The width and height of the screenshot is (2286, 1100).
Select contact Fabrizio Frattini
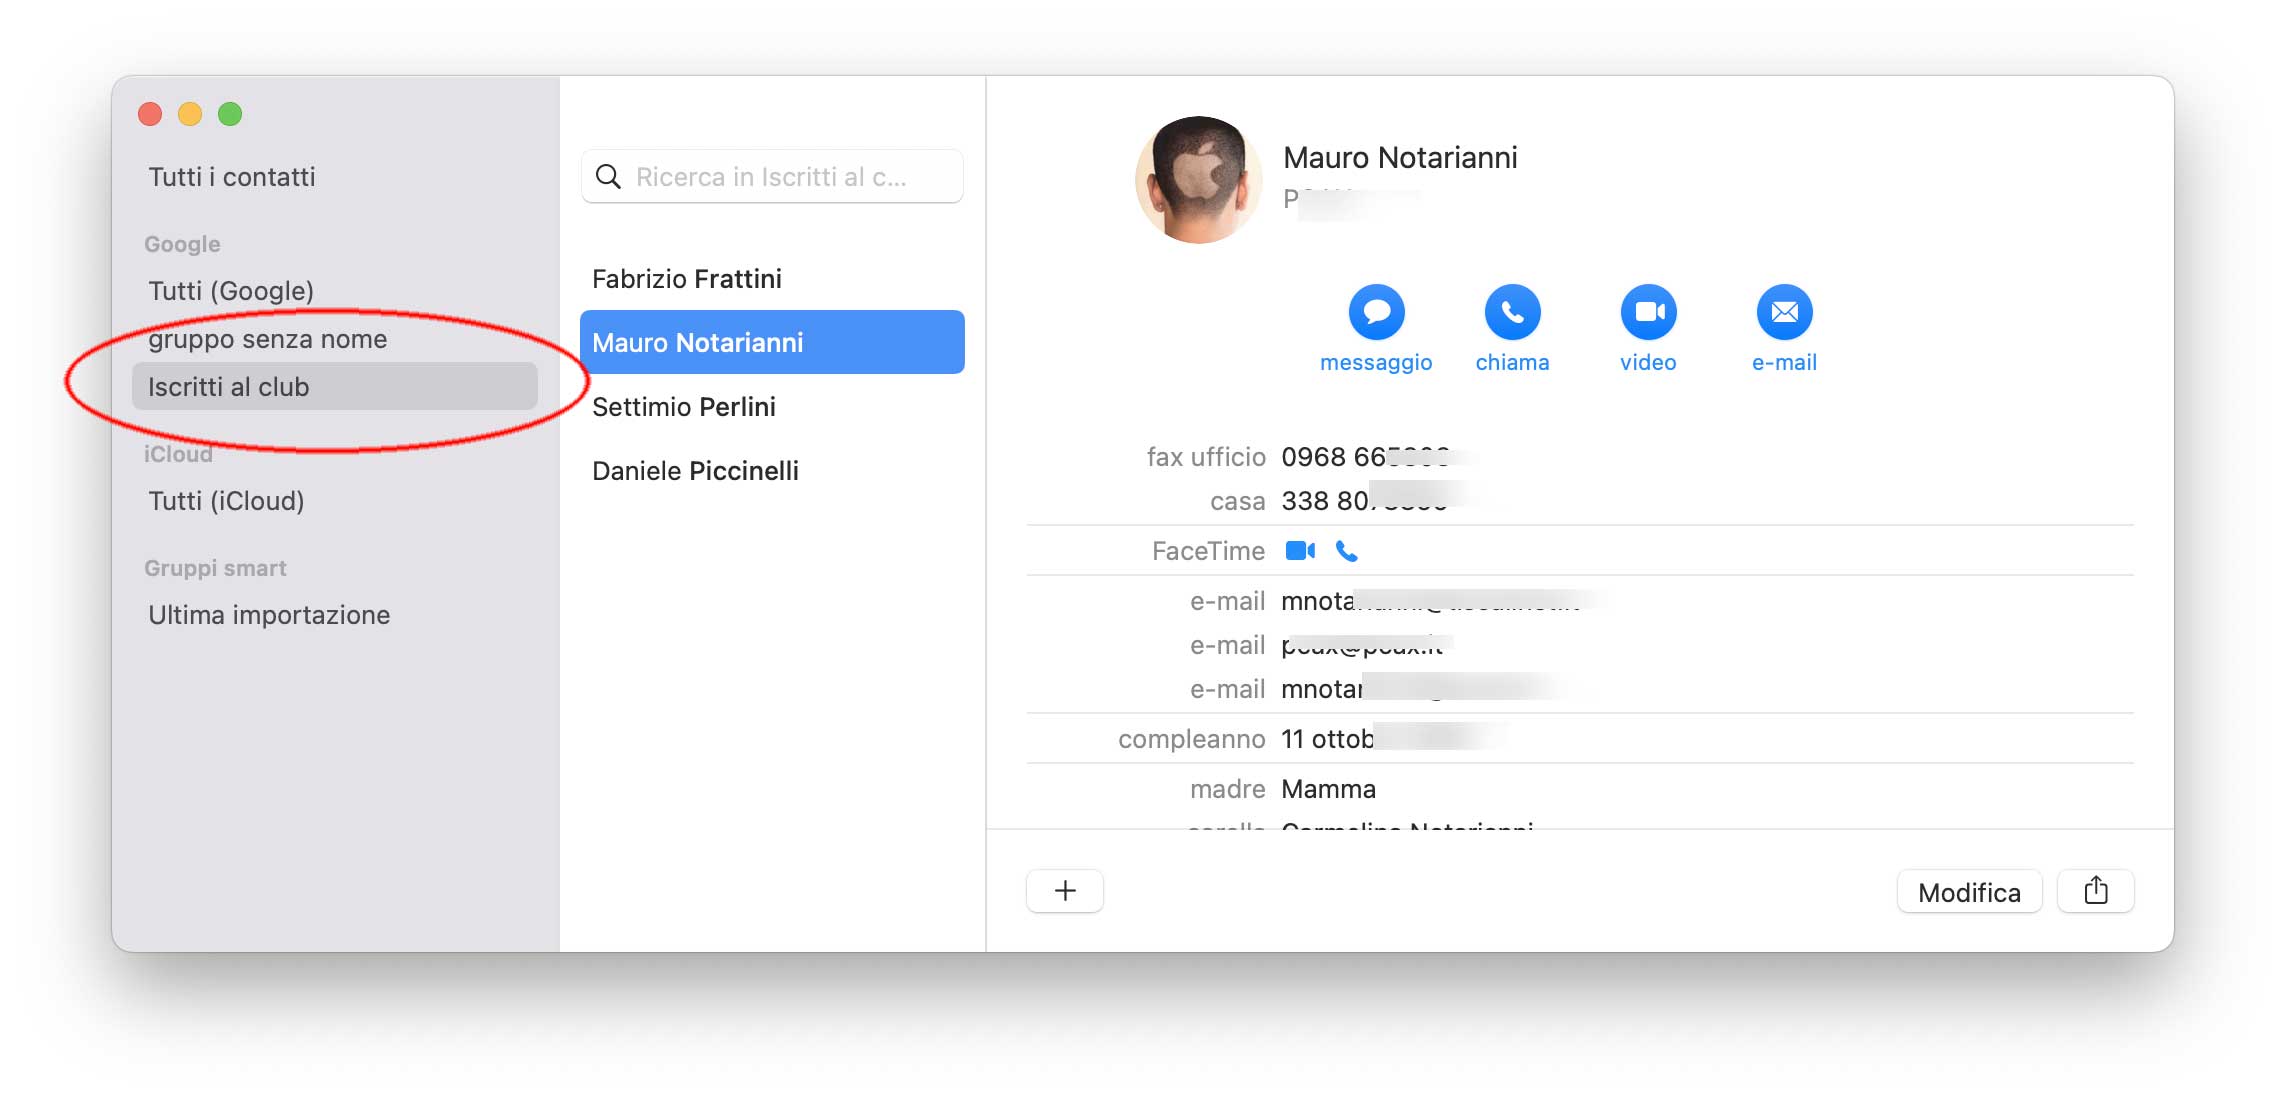click(687, 279)
